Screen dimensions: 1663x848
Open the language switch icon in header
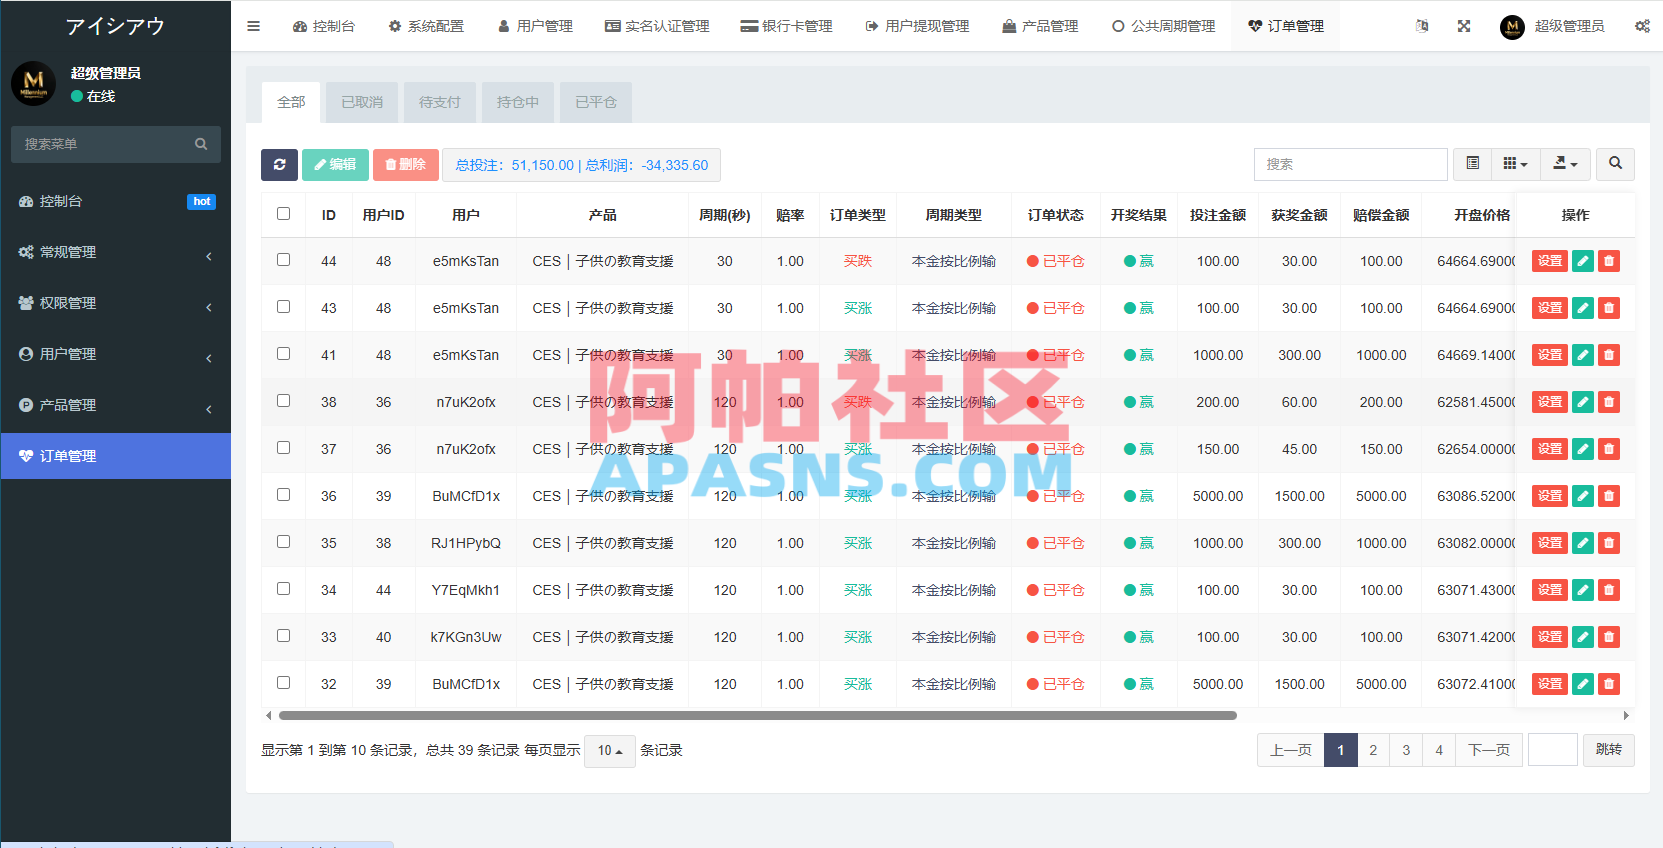coord(1422,26)
